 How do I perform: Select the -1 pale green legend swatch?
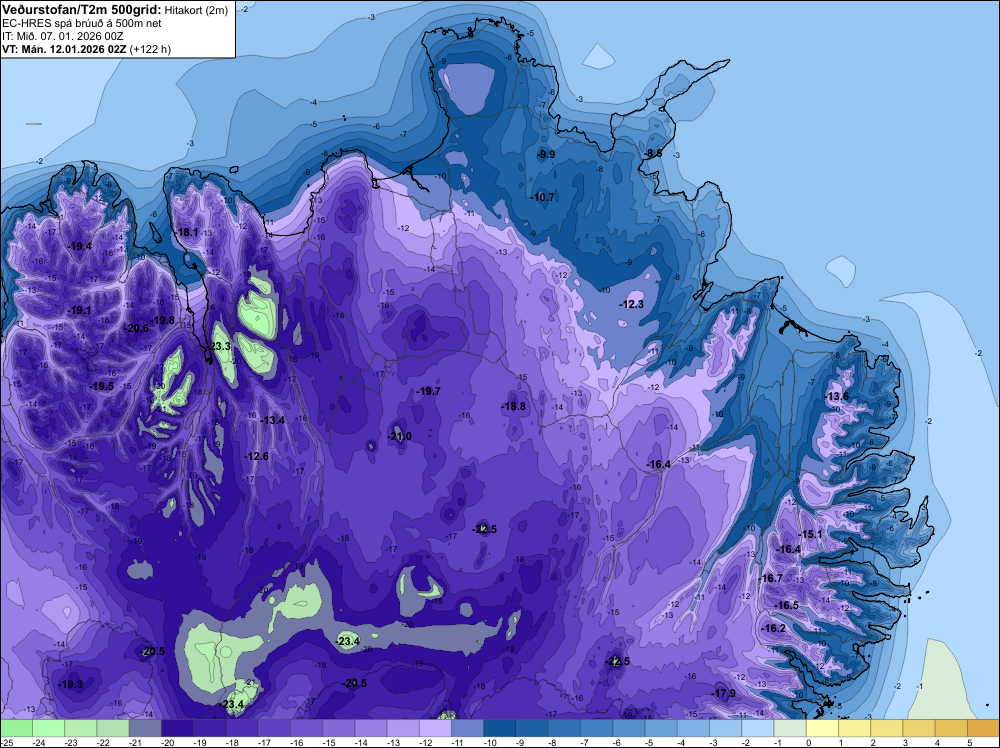point(790,728)
